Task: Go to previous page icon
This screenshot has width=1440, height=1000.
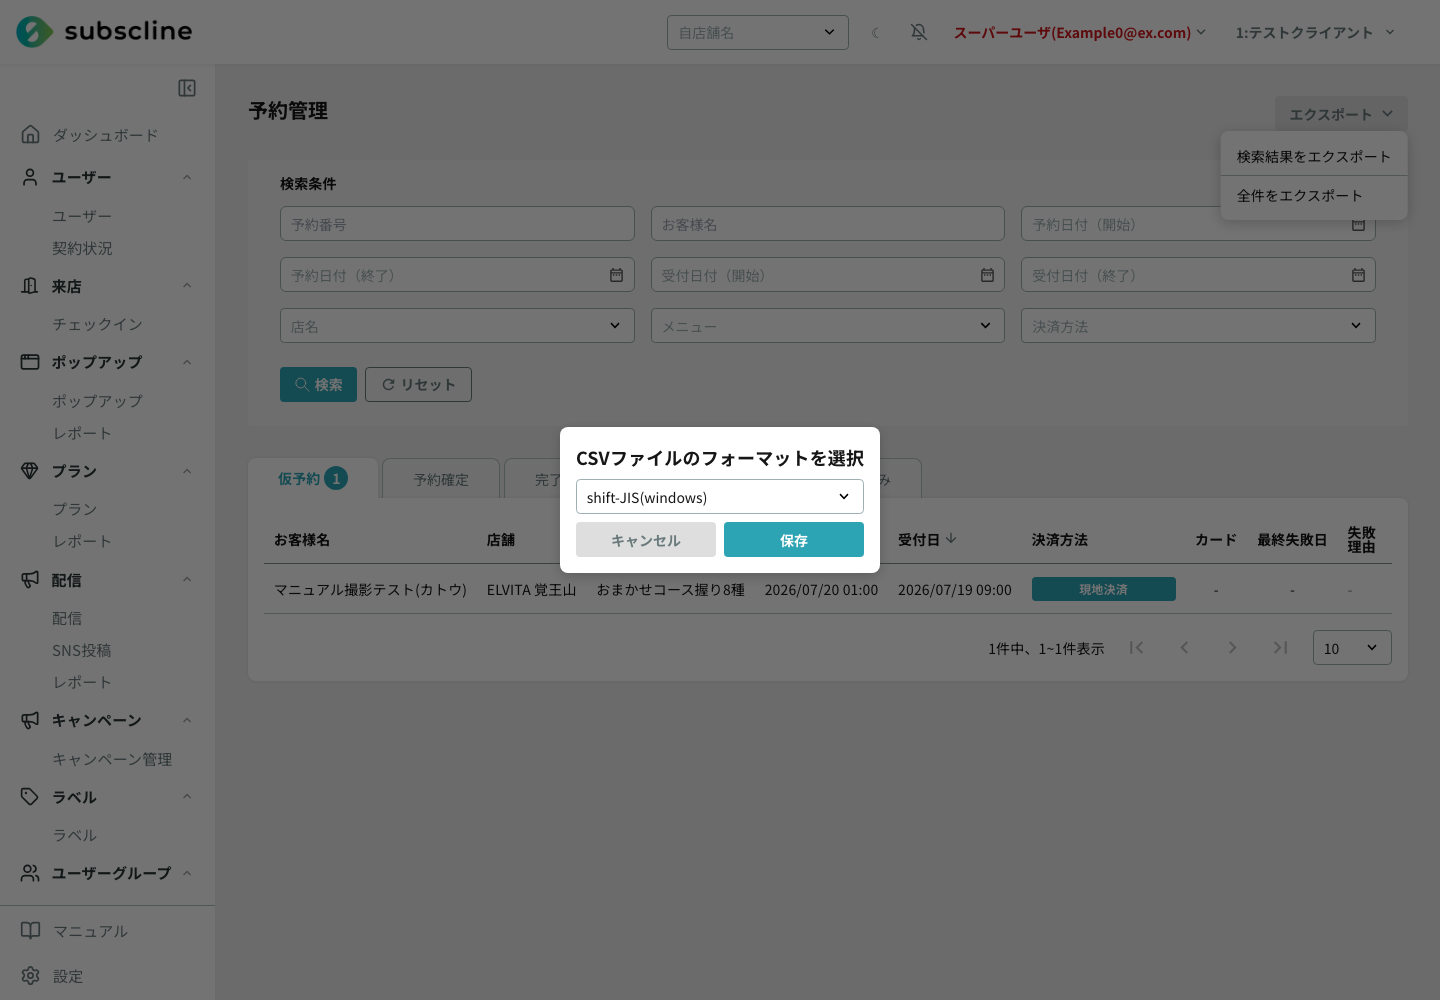Action: click(1184, 648)
